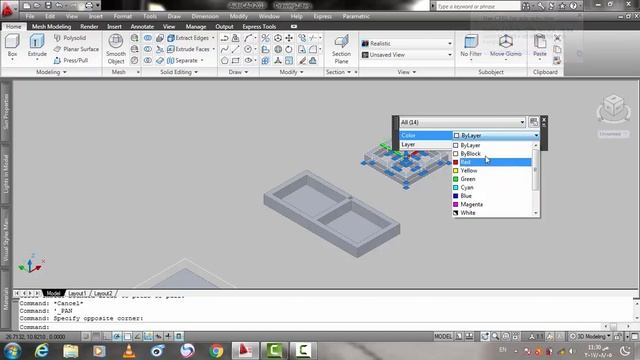
Task: Pick Green from the color list
Action: 492,179
